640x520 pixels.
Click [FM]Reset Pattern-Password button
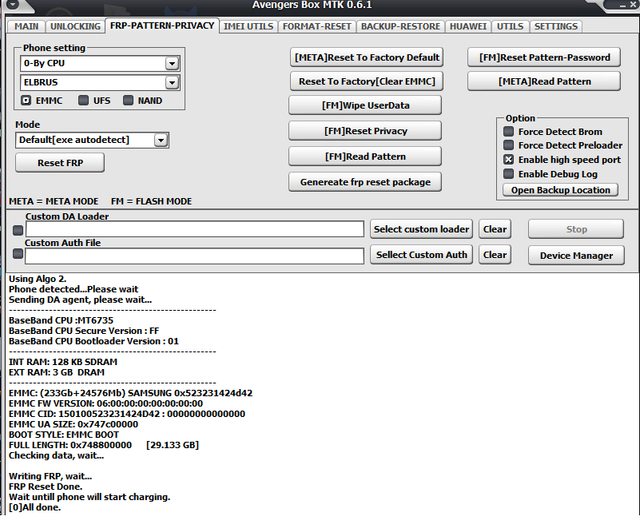(544, 58)
